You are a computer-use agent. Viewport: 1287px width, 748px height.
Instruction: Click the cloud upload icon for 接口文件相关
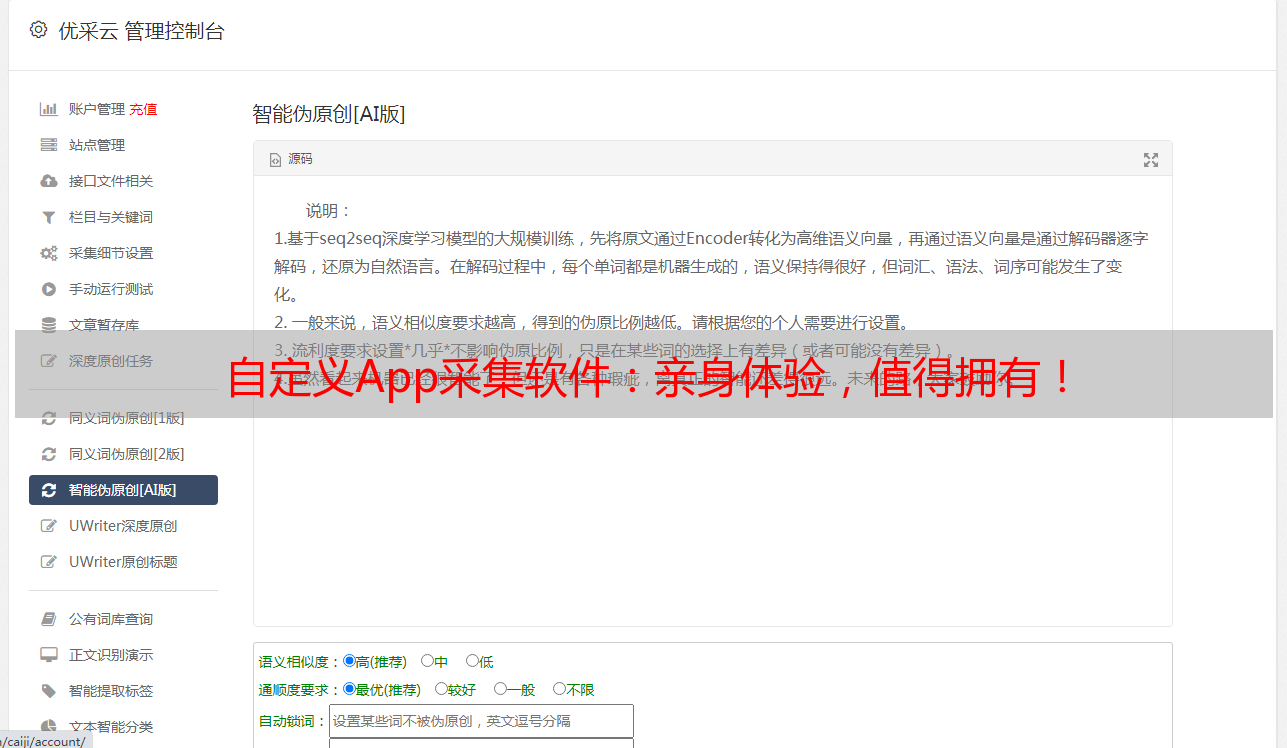(x=48, y=181)
